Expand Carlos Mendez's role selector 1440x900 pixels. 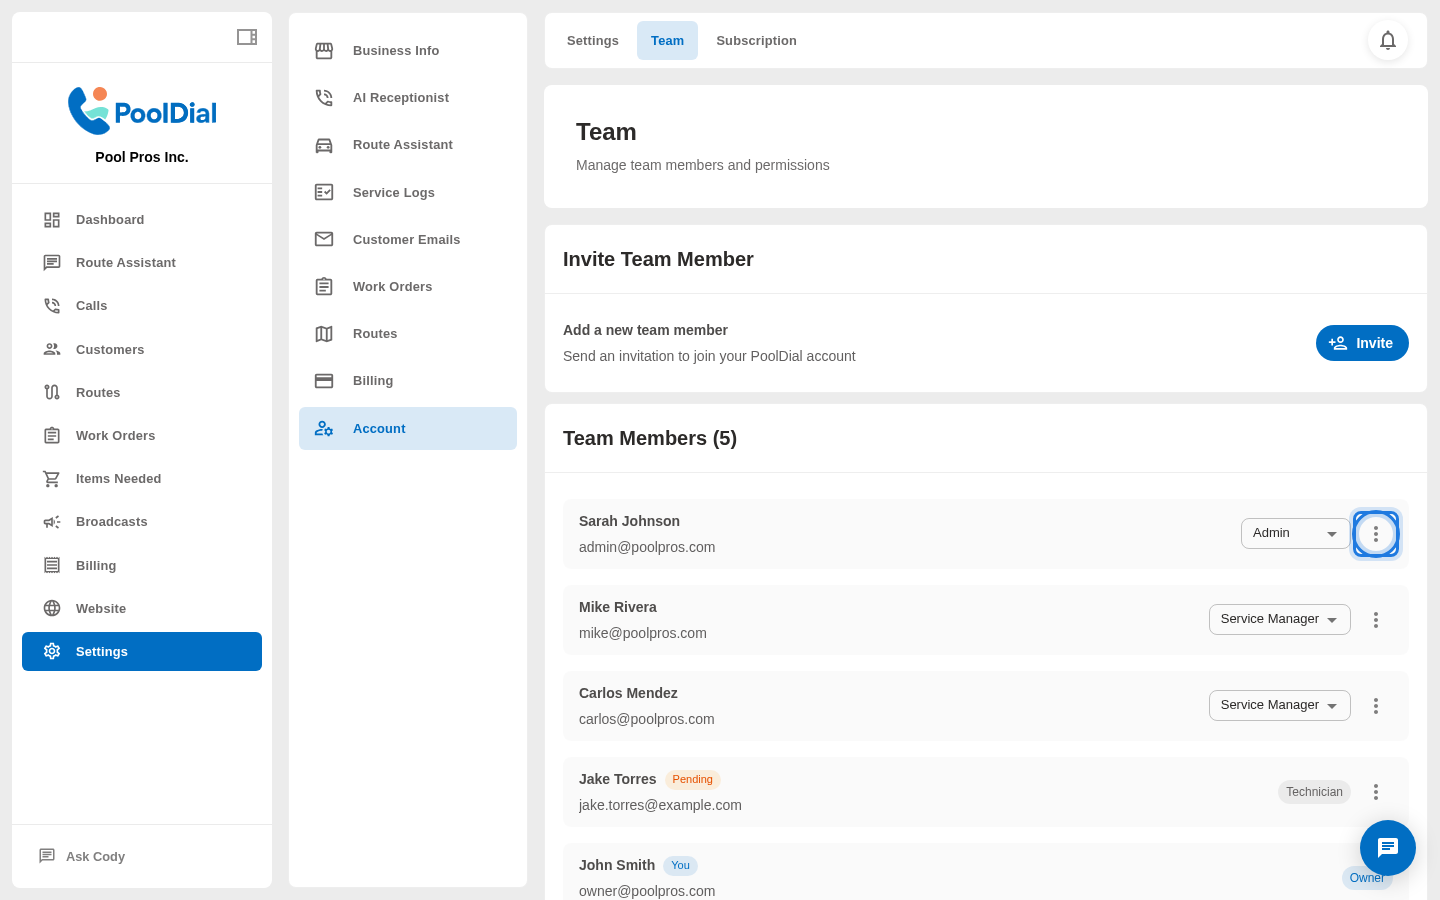[x=1279, y=705]
